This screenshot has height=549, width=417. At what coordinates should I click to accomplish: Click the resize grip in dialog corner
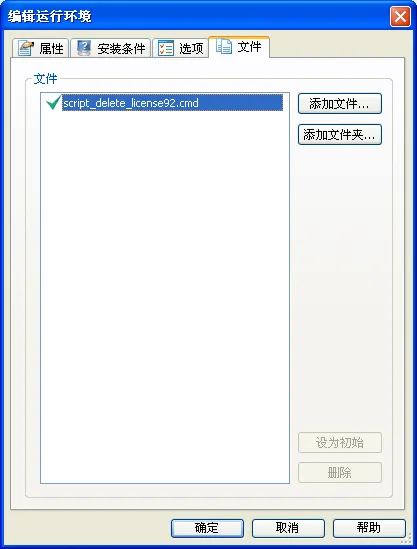coord(407,538)
